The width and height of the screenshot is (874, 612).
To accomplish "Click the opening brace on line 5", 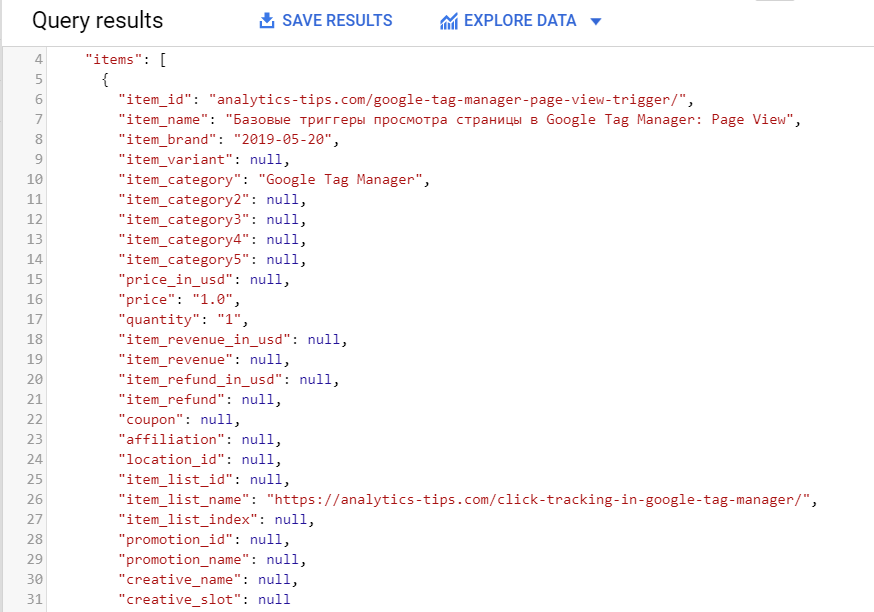I will (105, 80).
